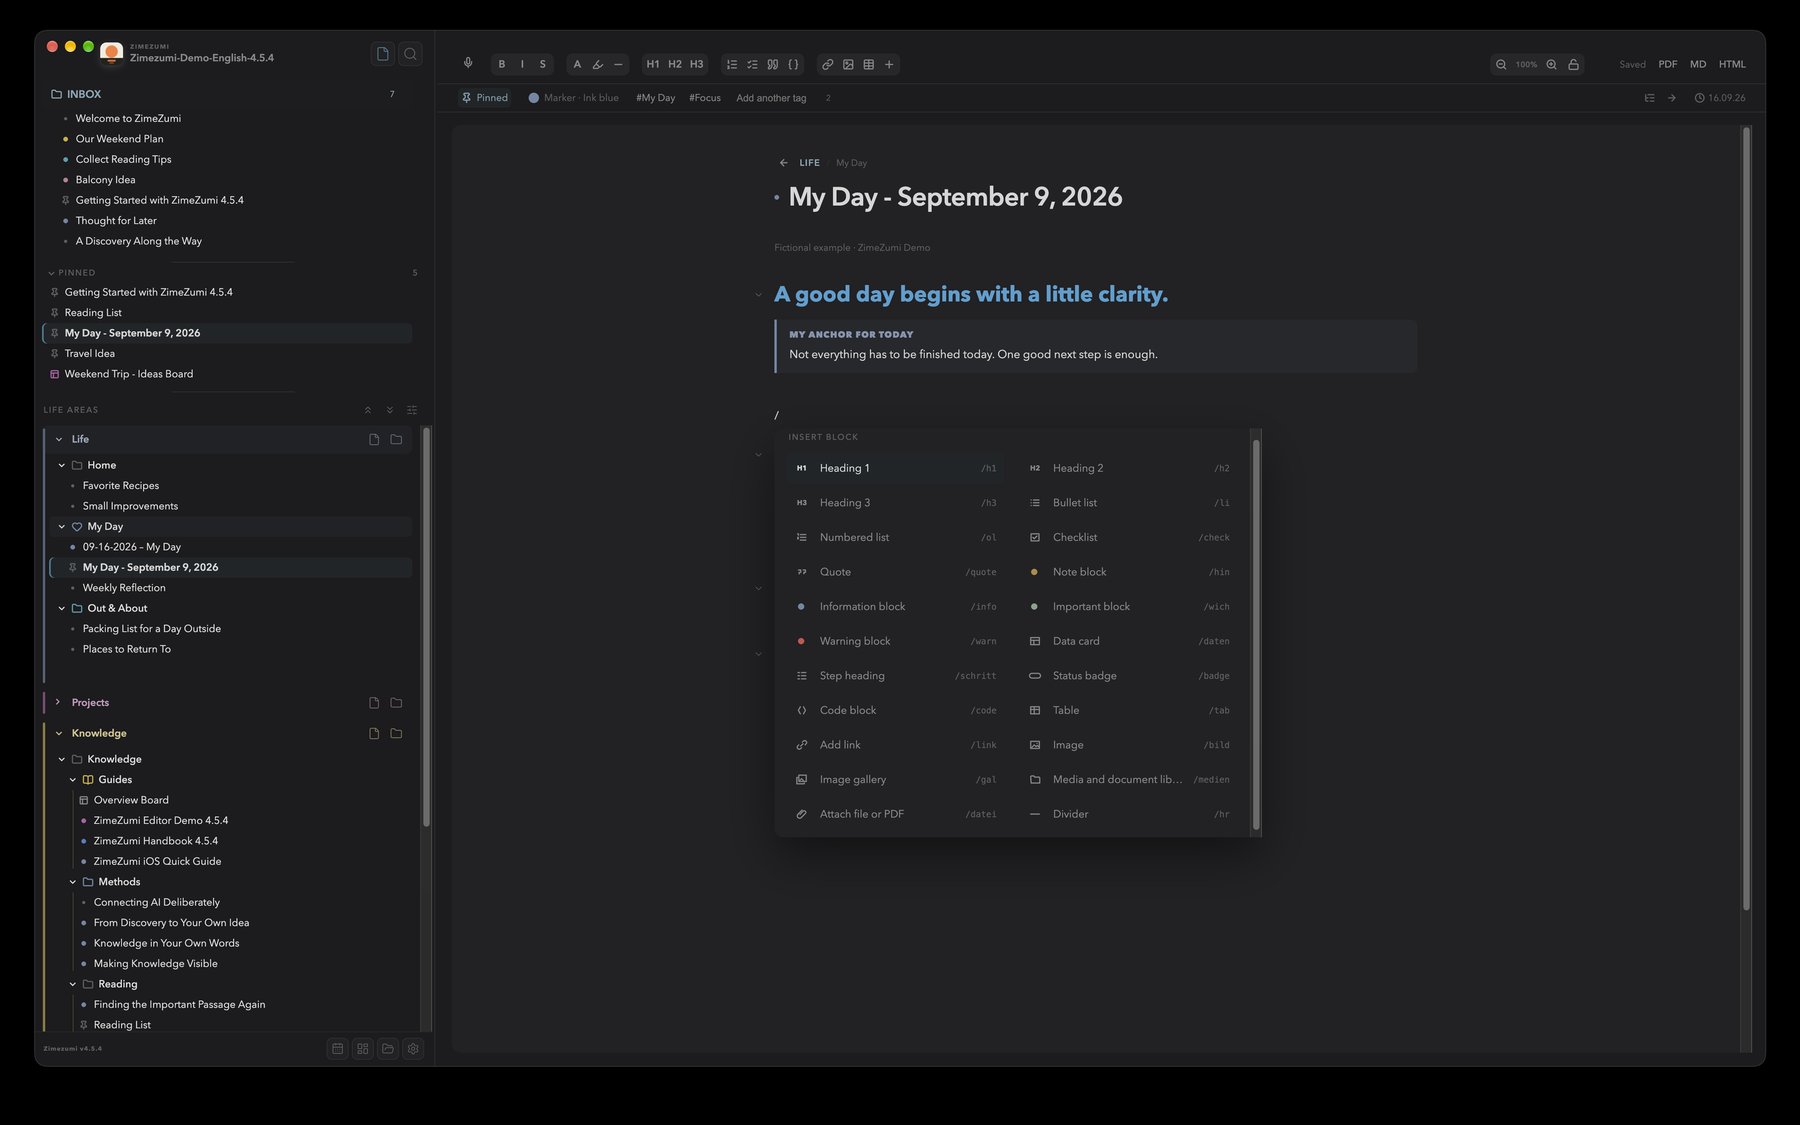Open search with the magnifier icon

pos(410,54)
